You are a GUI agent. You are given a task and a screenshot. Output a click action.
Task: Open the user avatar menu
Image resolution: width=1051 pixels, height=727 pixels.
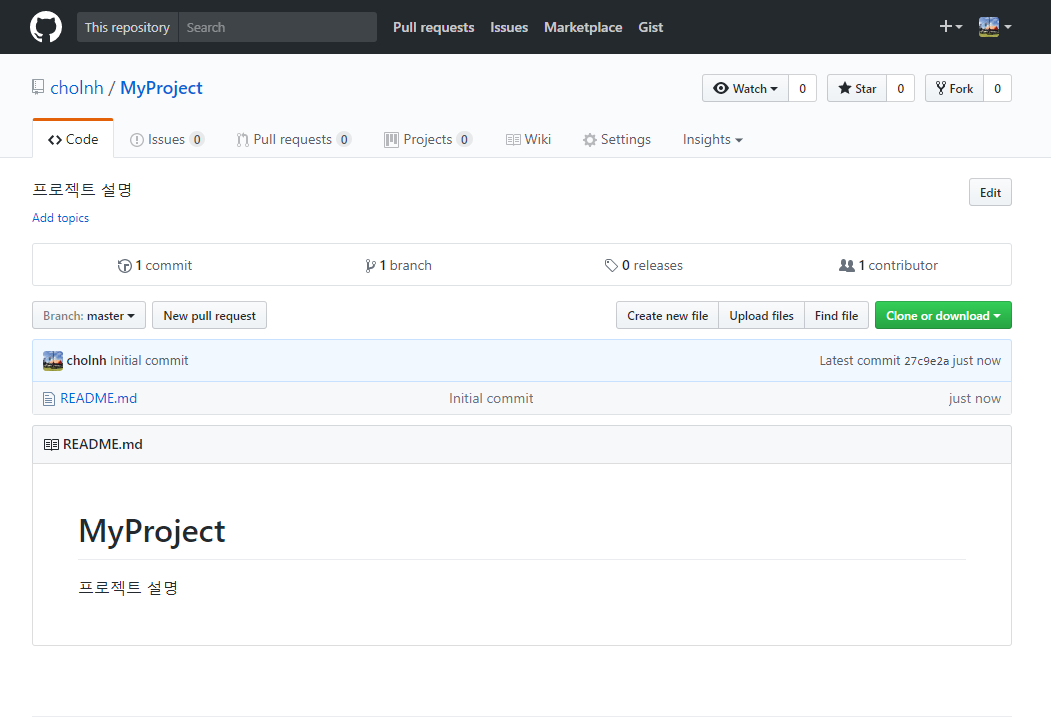click(995, 27)
